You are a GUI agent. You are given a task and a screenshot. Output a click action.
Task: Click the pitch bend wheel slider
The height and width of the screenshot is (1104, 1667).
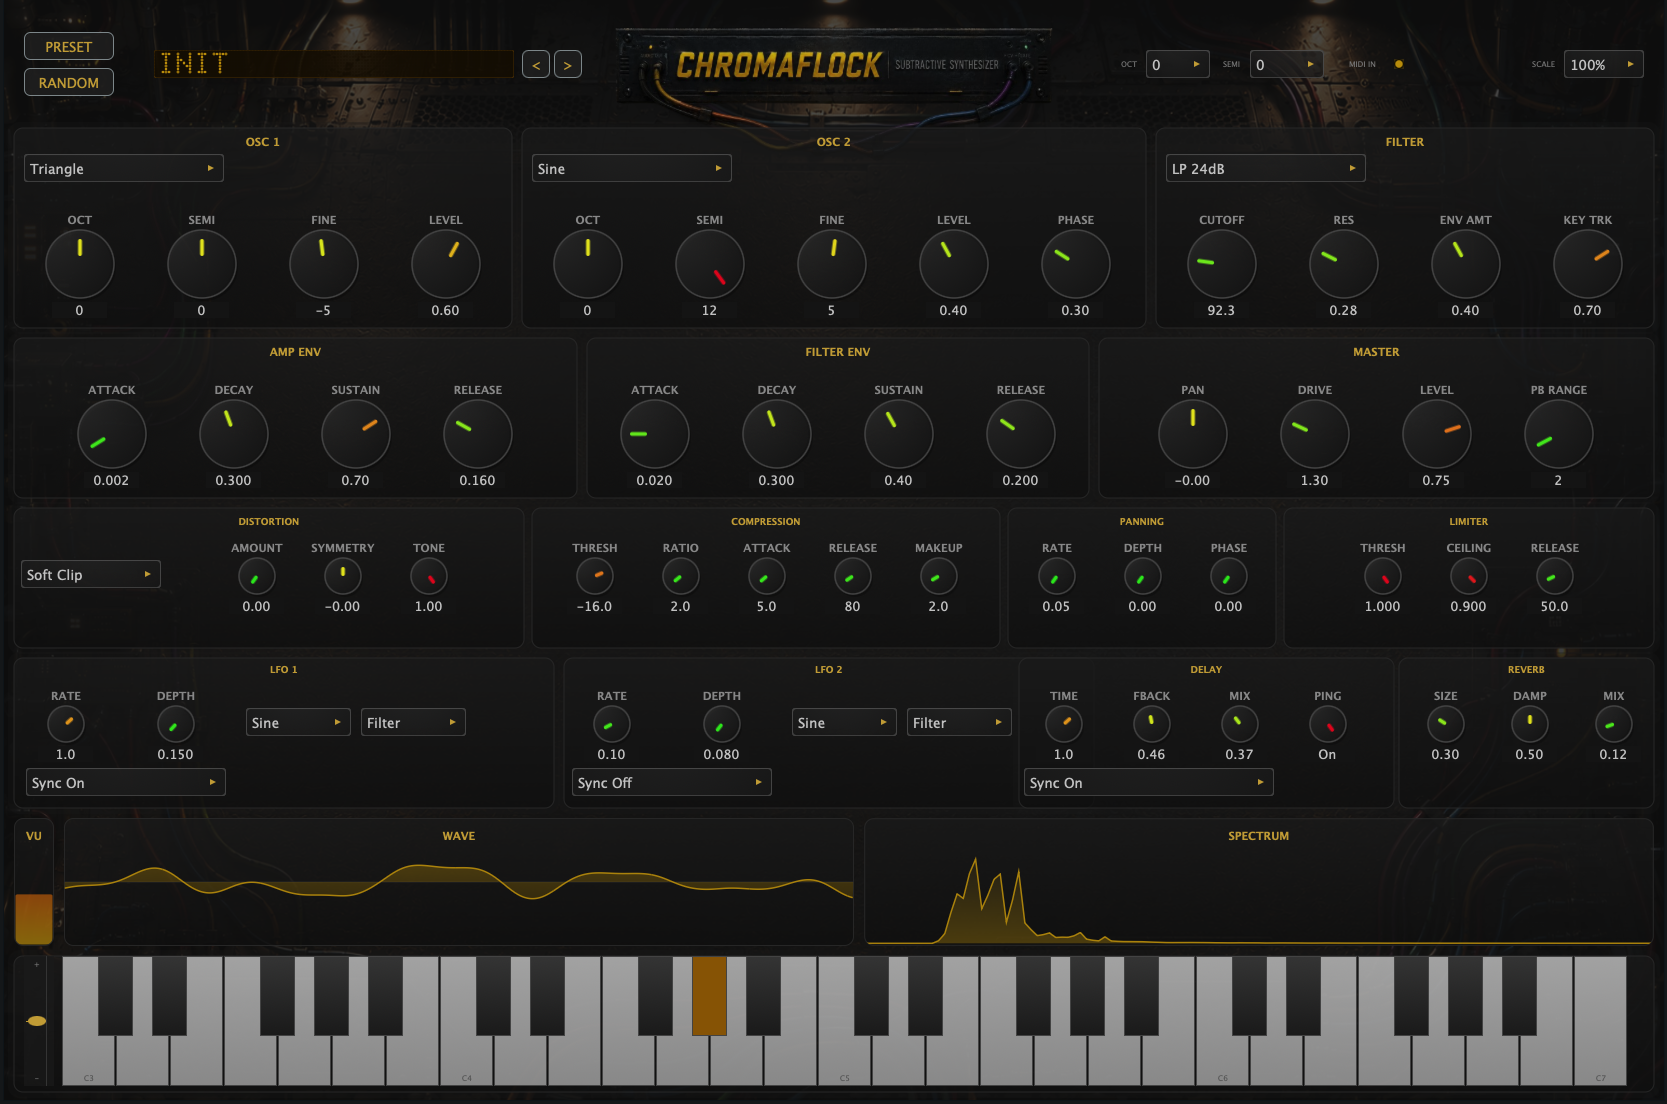click(37, 1021)
